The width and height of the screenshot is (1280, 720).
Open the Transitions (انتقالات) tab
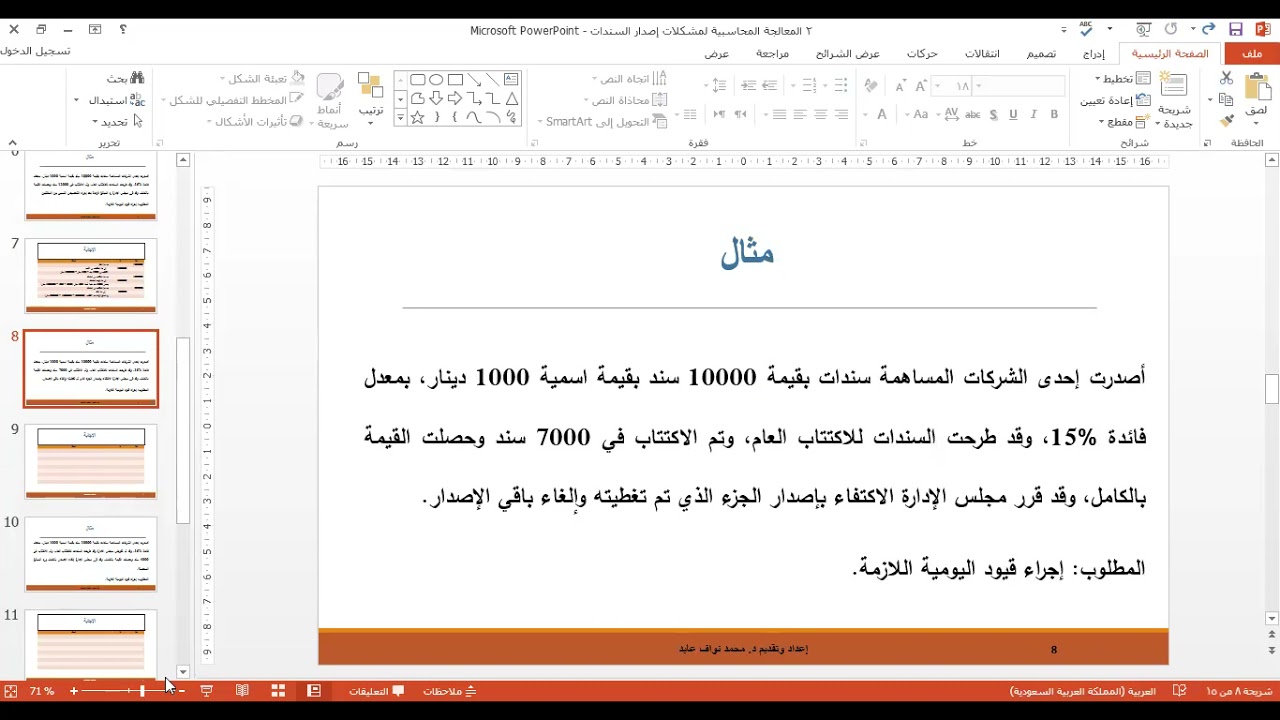(x=982, y=54)
